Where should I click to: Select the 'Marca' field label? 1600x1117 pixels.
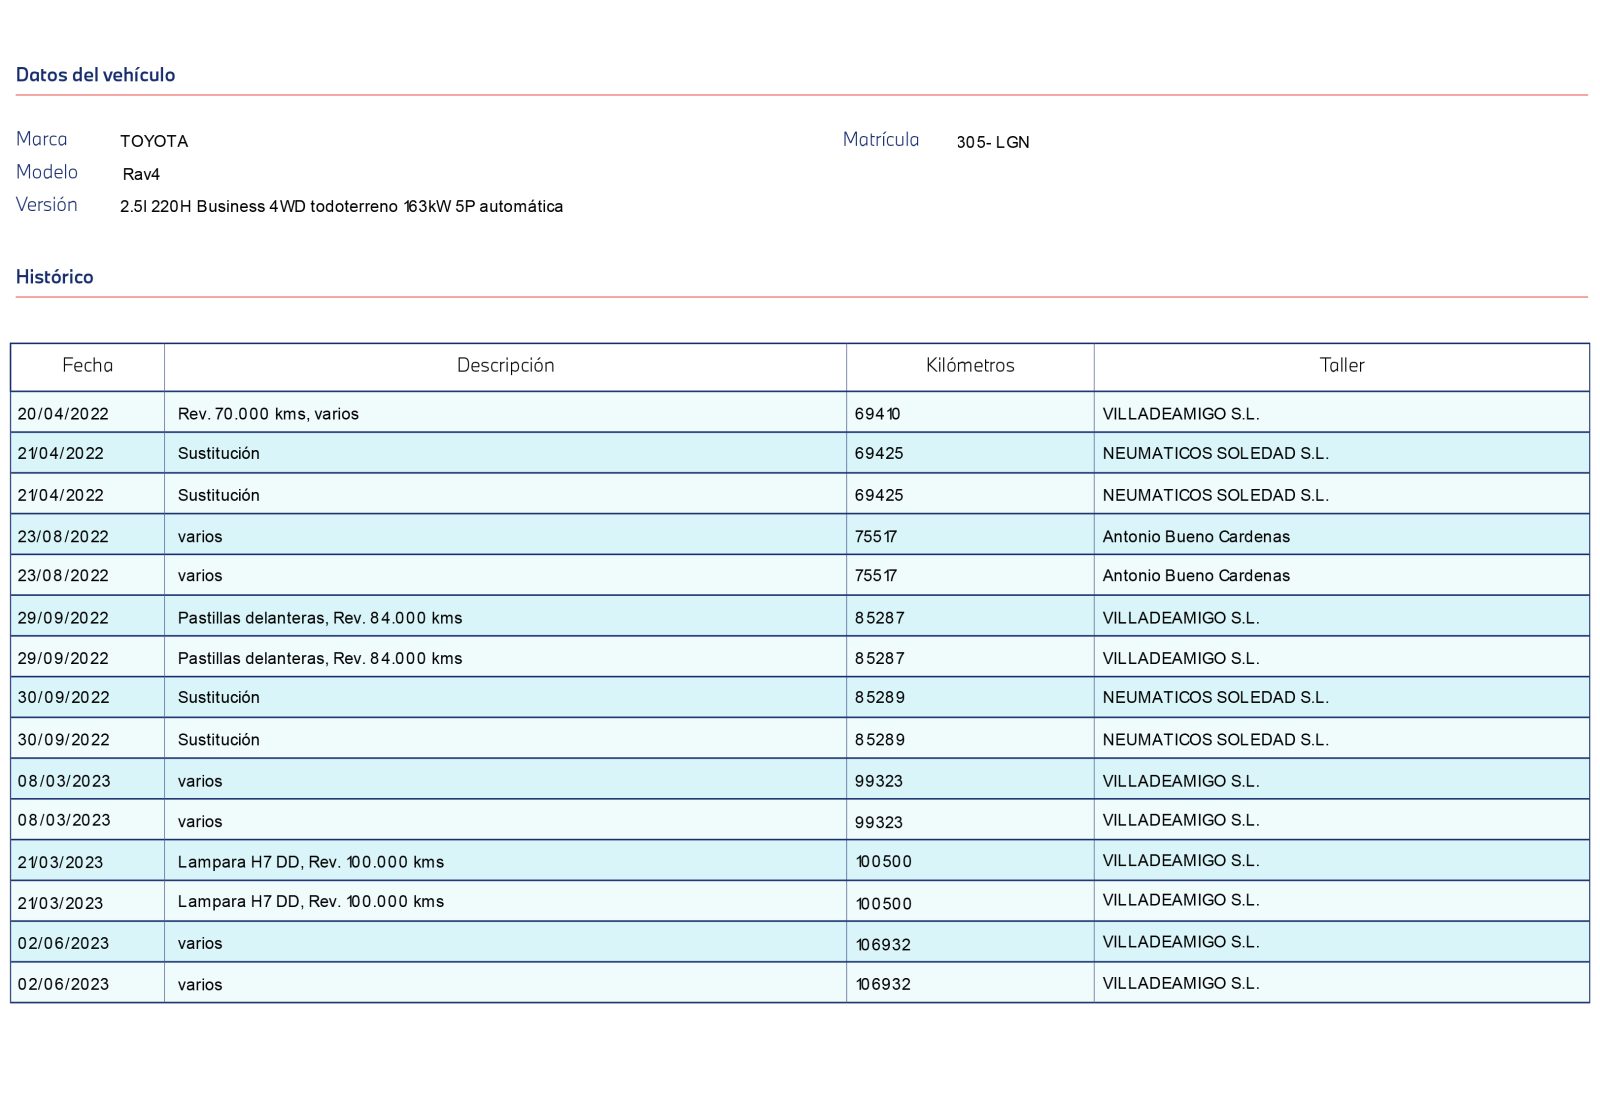click(42, 139)
